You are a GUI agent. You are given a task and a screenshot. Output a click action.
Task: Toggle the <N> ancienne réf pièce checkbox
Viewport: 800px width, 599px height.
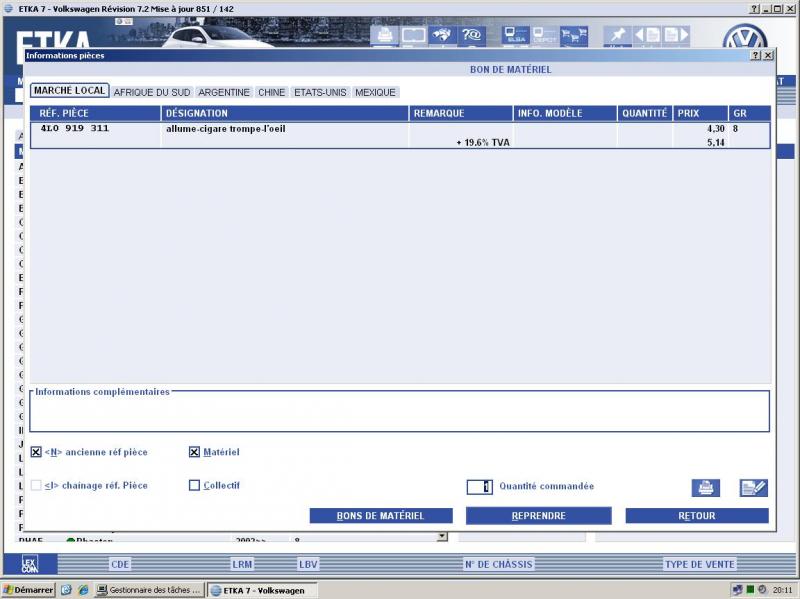tap(36, 452)
